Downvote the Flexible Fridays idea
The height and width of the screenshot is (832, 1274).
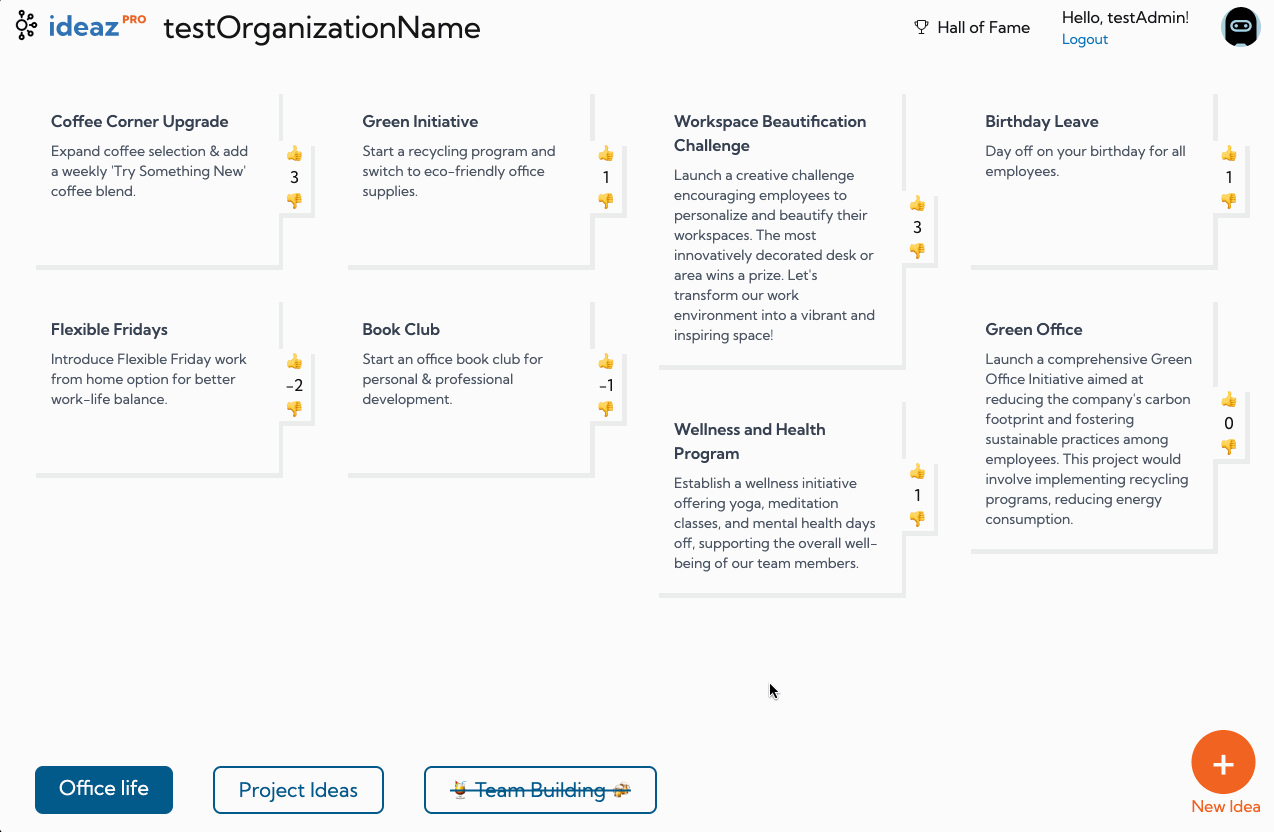click(x=294, y=409)
